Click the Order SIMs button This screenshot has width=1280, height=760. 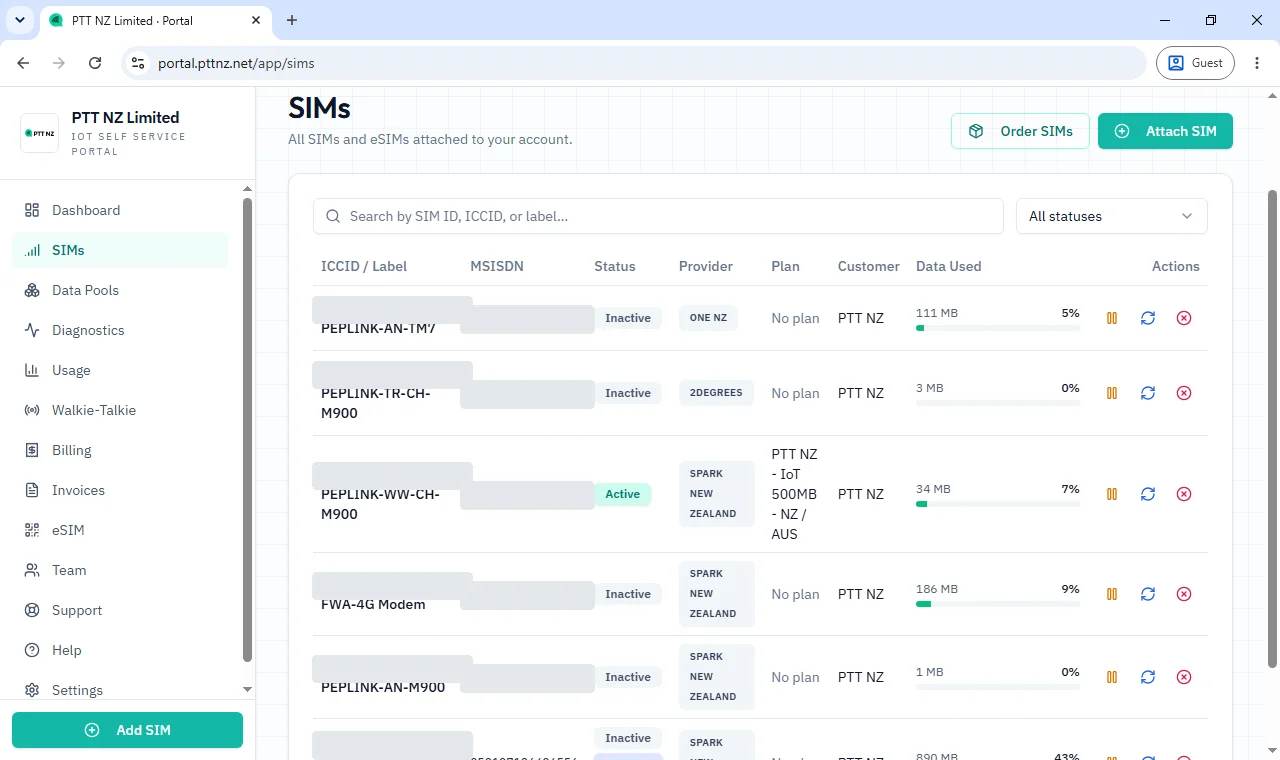tap(1020, 131)
